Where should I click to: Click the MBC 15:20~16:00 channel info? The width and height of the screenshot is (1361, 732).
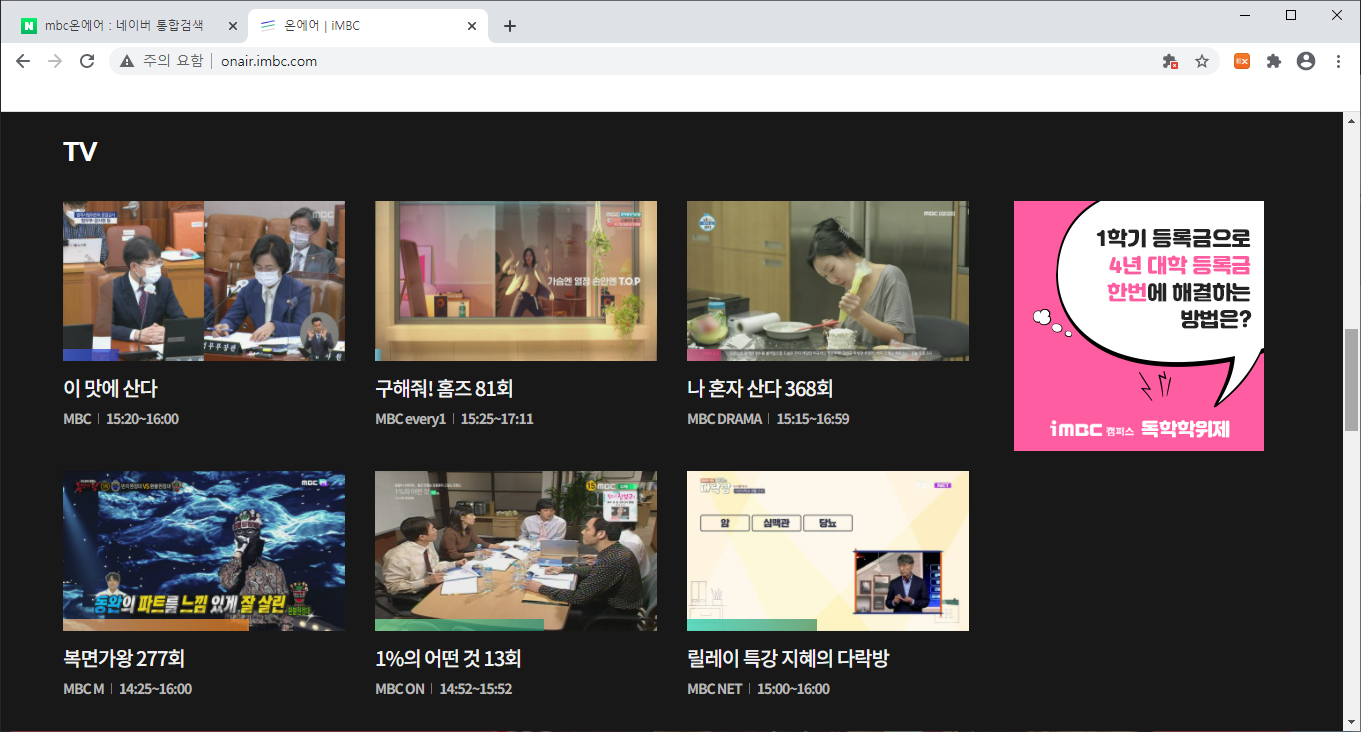coord(121,419)
